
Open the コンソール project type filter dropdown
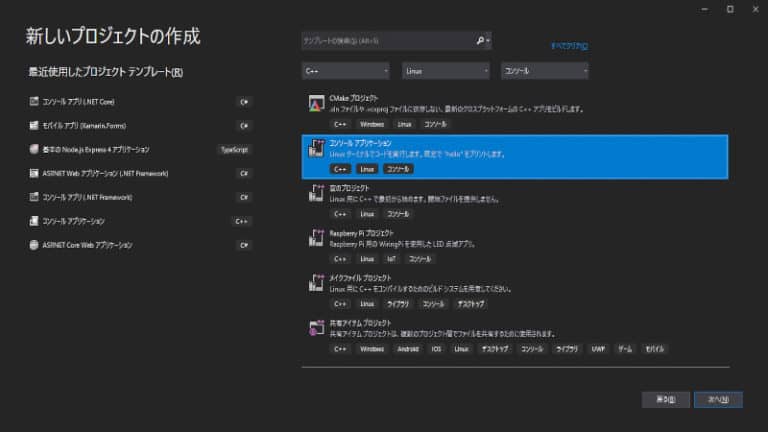tap(545, 71)
